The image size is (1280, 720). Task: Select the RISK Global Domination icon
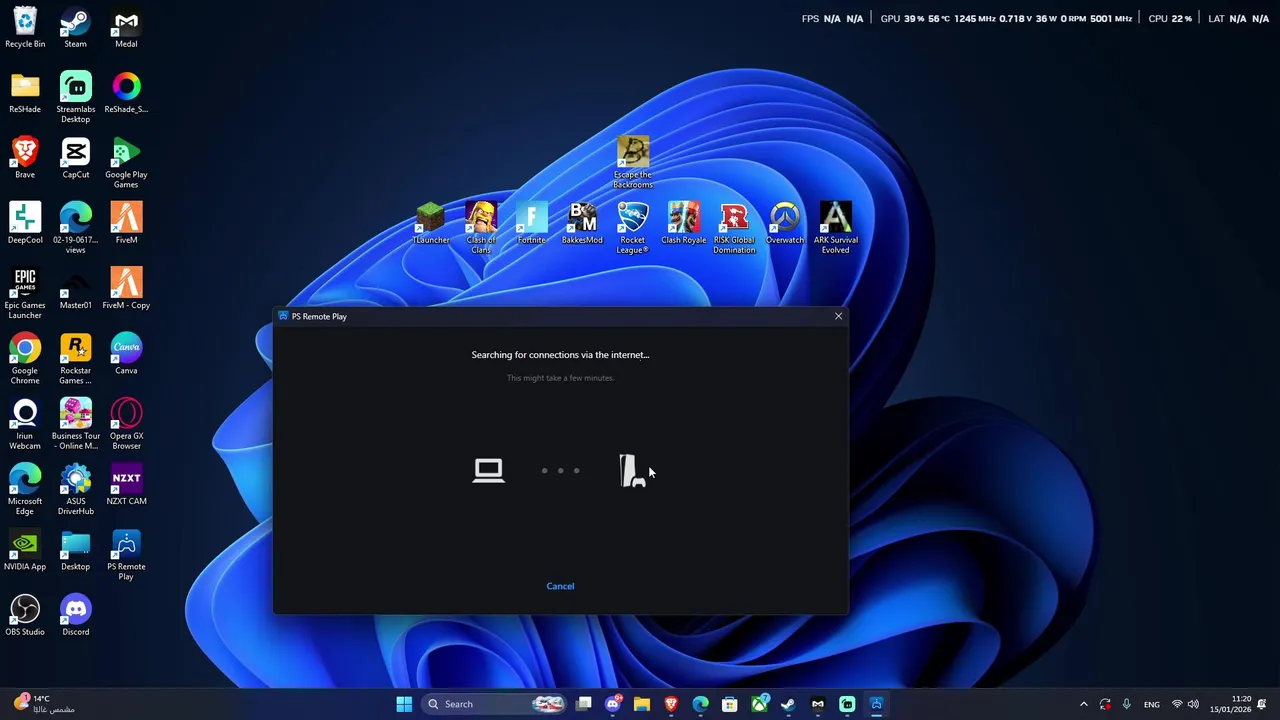pos(734,228)
